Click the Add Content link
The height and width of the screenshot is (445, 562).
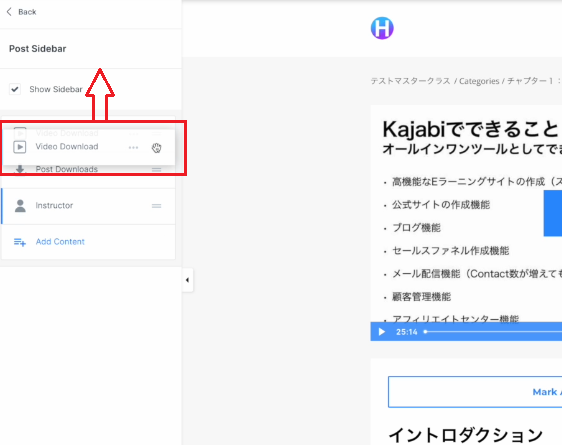(60, 242)
